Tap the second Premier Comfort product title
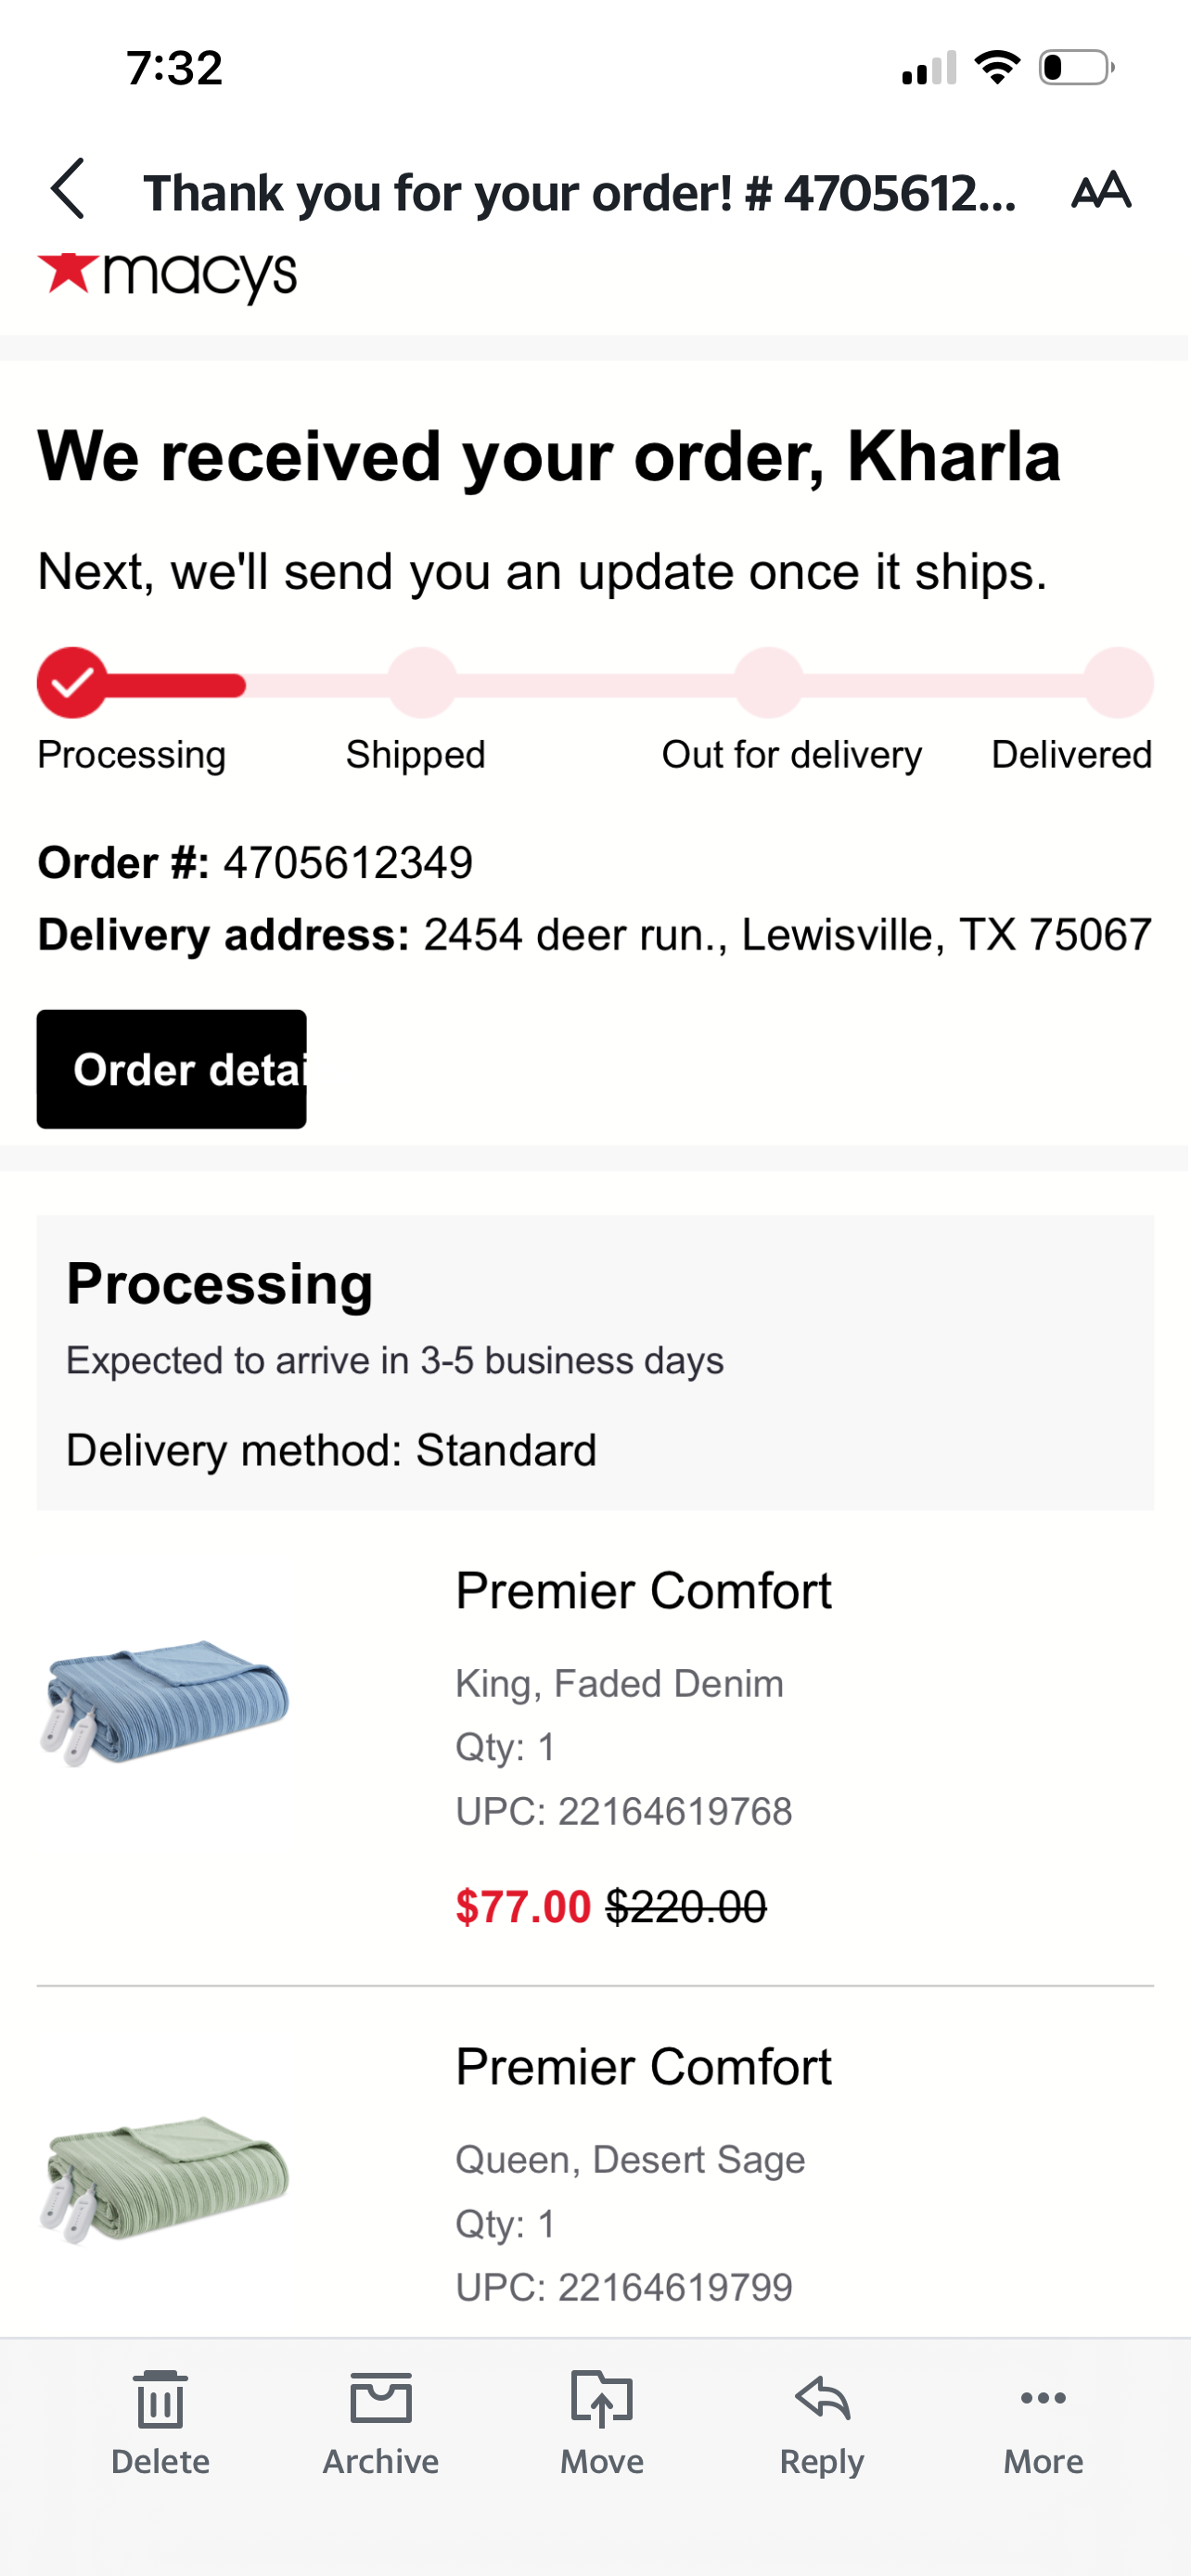1191x2576 pixels. [x=643, y=2067]
